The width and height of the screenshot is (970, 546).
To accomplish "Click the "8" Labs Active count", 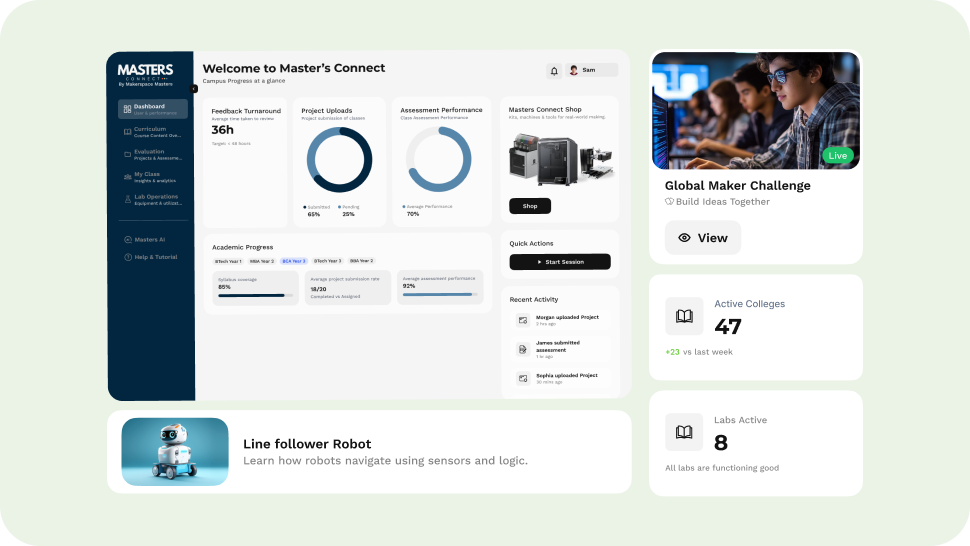I will (721, 443).
